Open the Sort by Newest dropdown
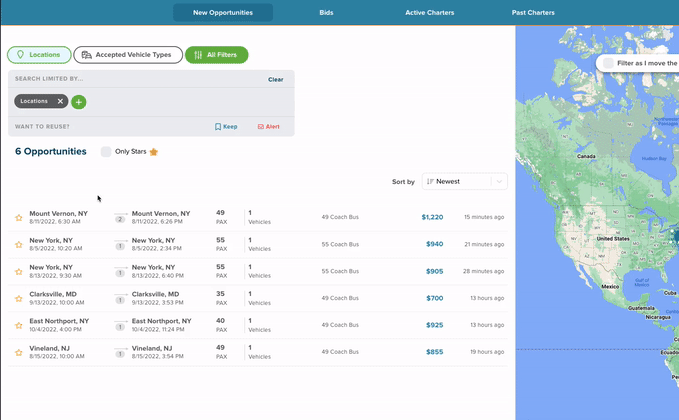Screen dimensions: 679x420 coord(464,181)
